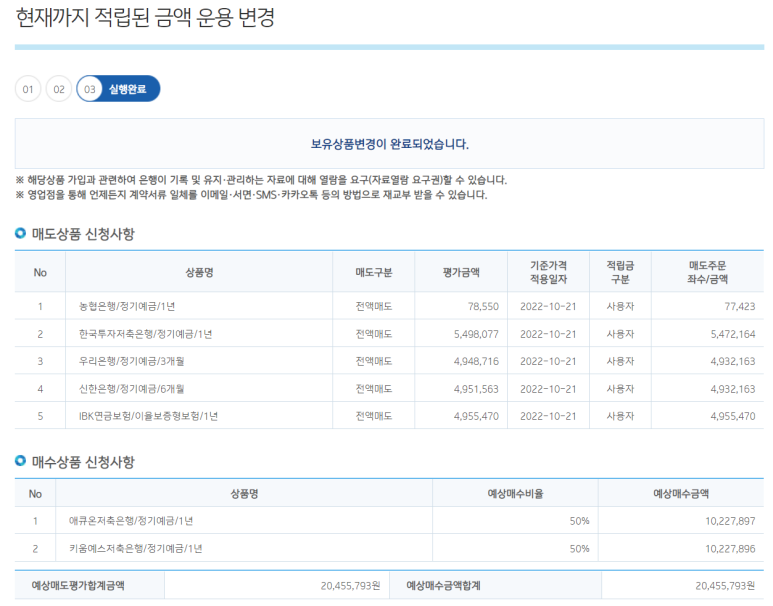The image size is (773, 606).
Task: Click date 2022-10-21 in IBK연금보험 row
Action: click(x=548, y=416)
